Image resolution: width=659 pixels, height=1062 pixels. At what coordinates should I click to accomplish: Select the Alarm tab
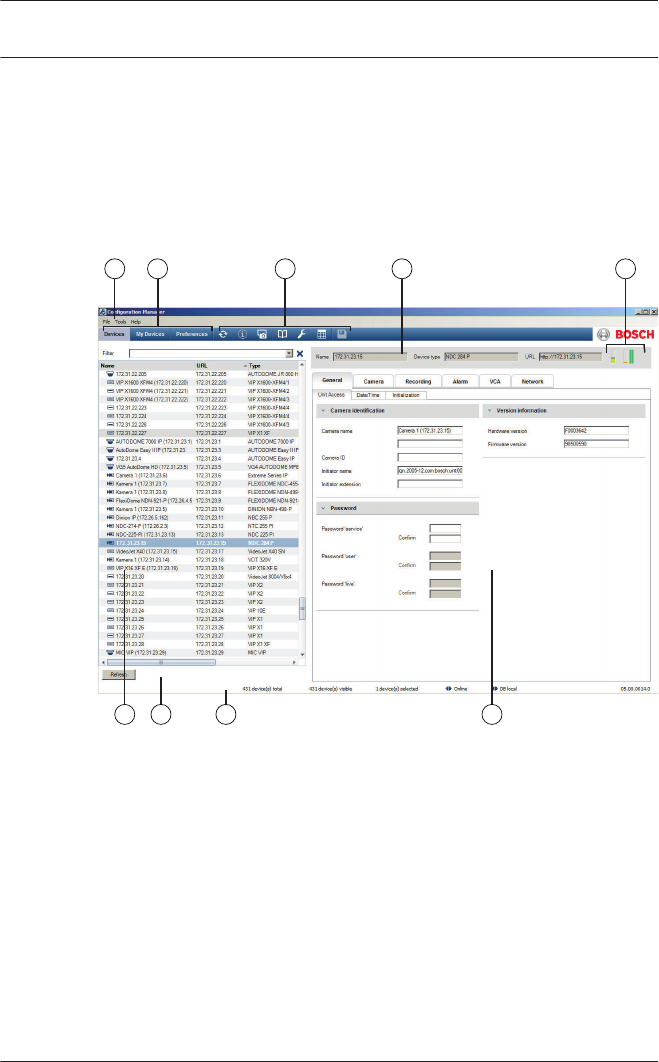460,381
